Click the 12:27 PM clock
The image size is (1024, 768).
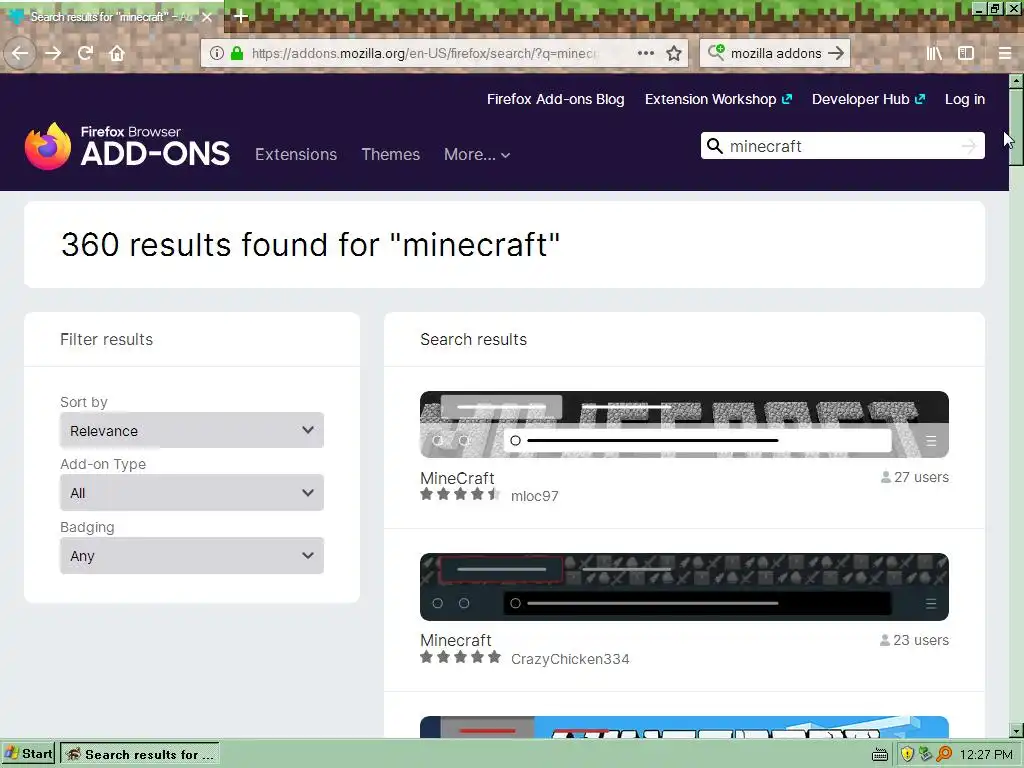pos(986,755)
